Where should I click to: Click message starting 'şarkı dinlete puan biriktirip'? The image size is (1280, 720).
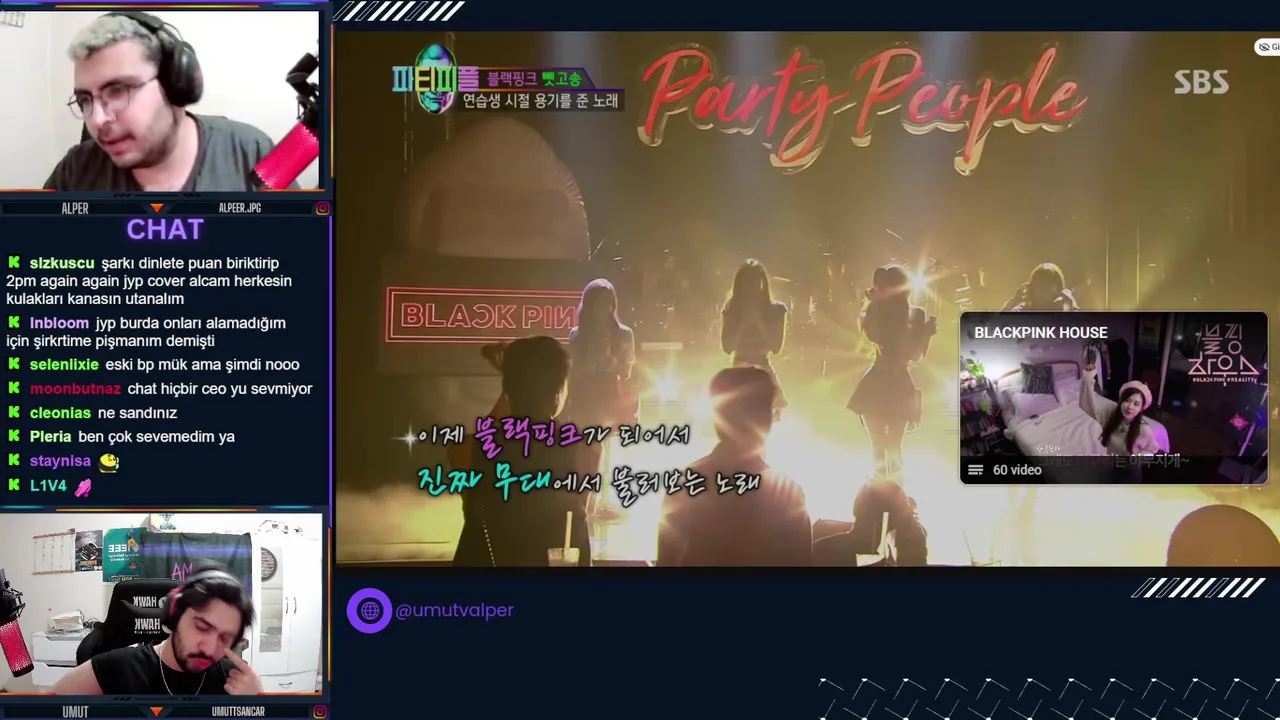click(149, 281)
